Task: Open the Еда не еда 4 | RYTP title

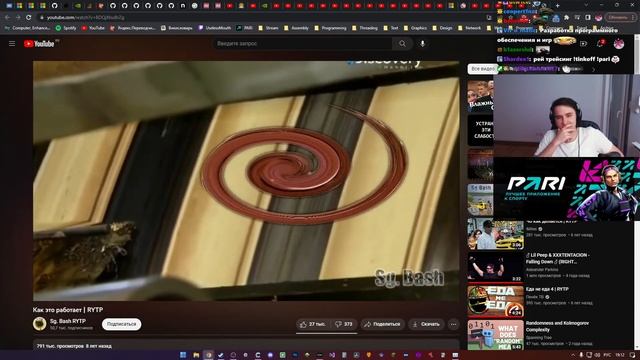Action: [x=547, y=289]
